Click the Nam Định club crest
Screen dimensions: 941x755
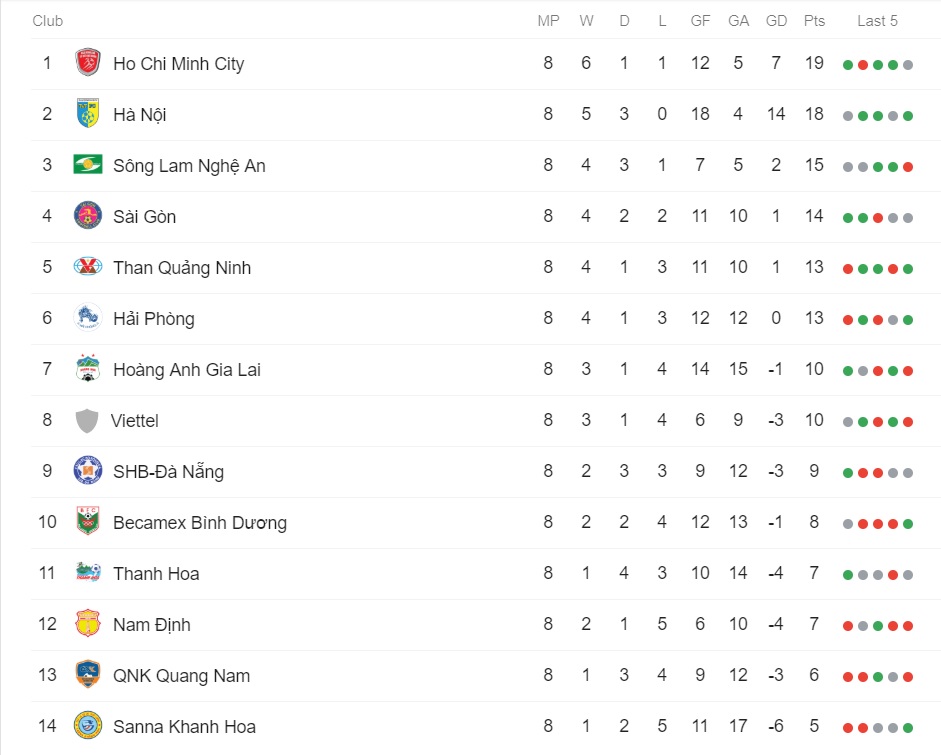pyautogui.click(x=88, y=624)
